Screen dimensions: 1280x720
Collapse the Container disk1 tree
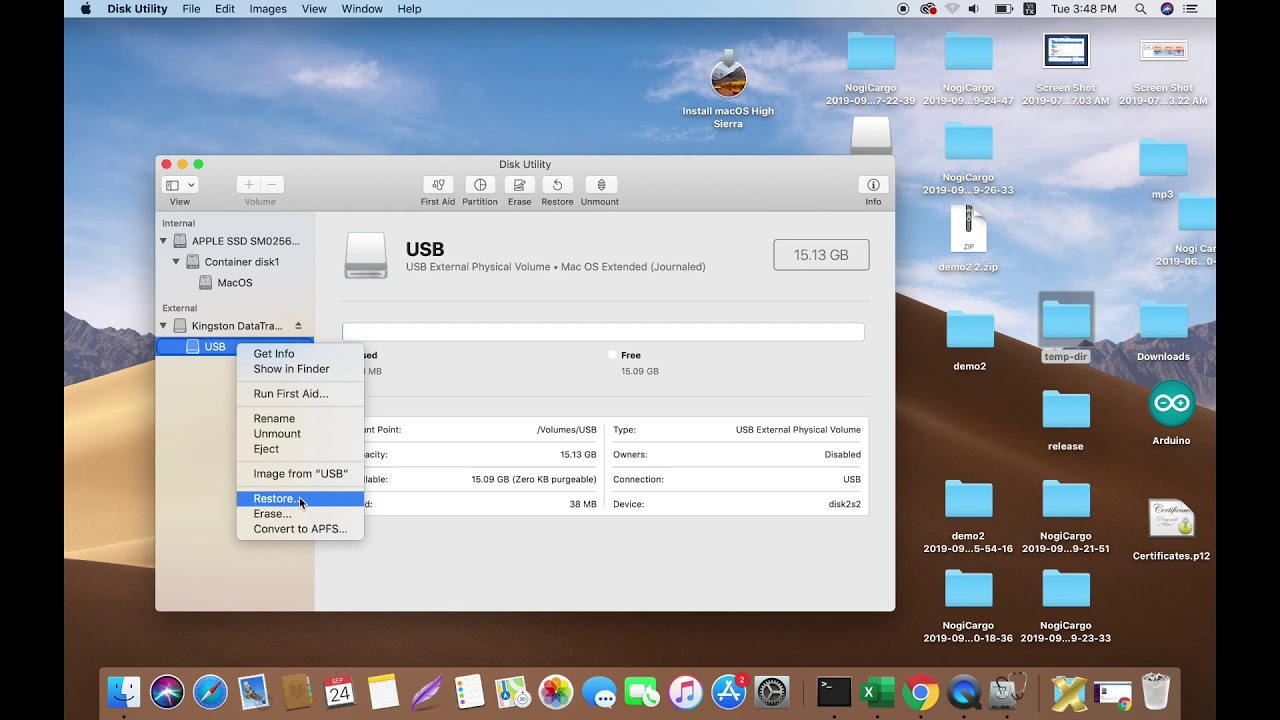pyautogui.click(x=176, y=262)
